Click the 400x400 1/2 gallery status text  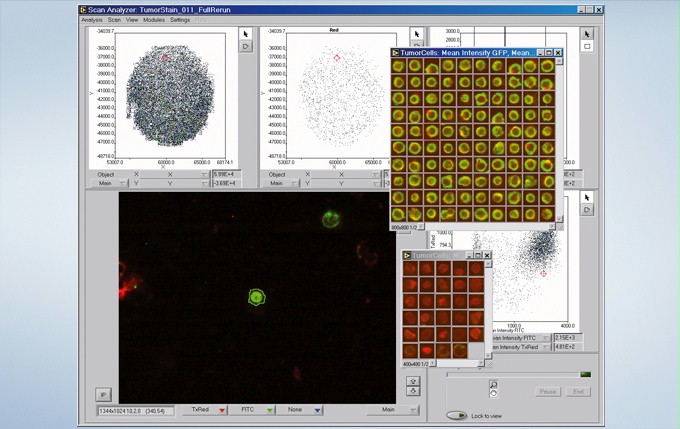pos(416,364)
